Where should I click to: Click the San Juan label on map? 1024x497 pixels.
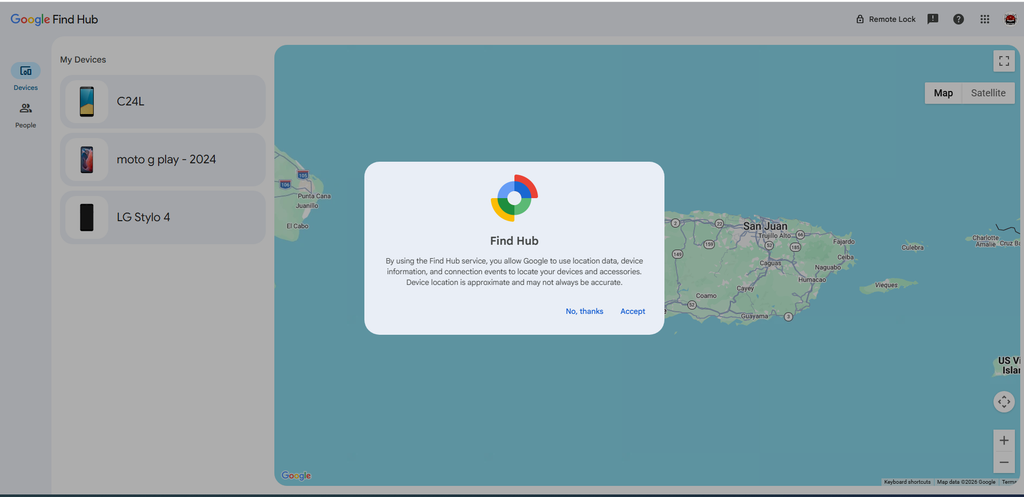click(x=765, y=226)
